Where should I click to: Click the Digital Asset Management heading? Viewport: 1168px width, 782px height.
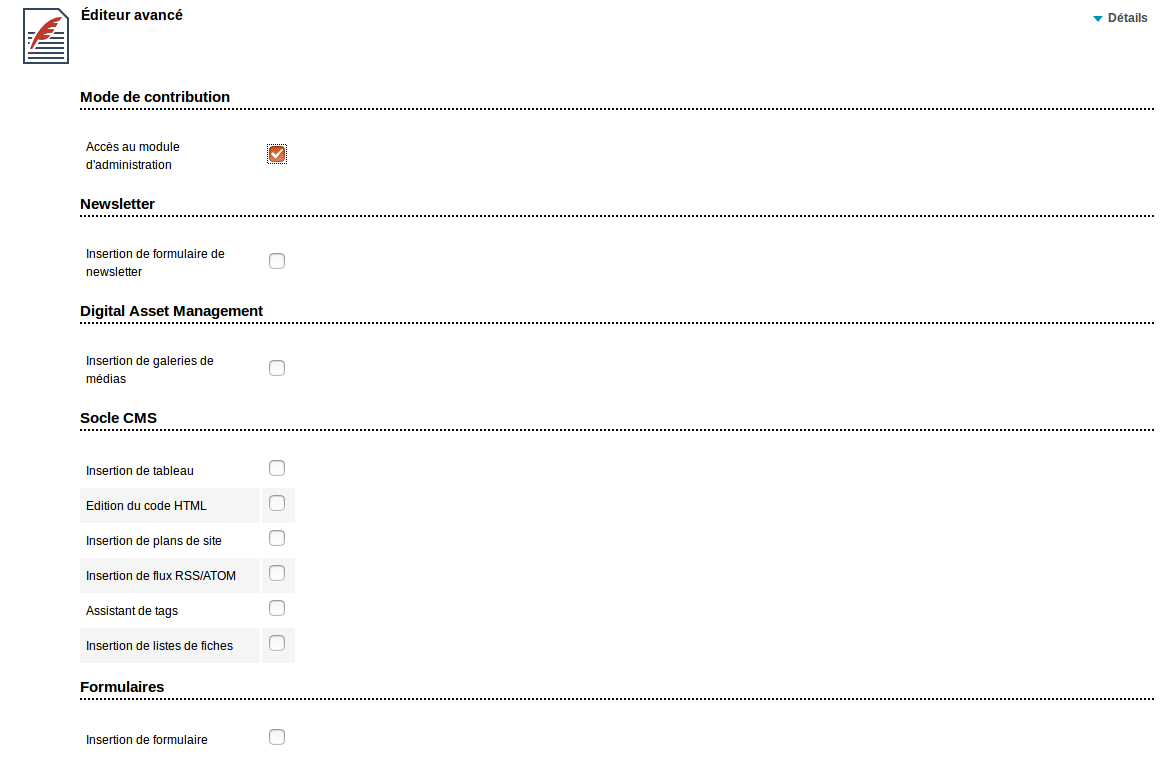tap(171, 311)
